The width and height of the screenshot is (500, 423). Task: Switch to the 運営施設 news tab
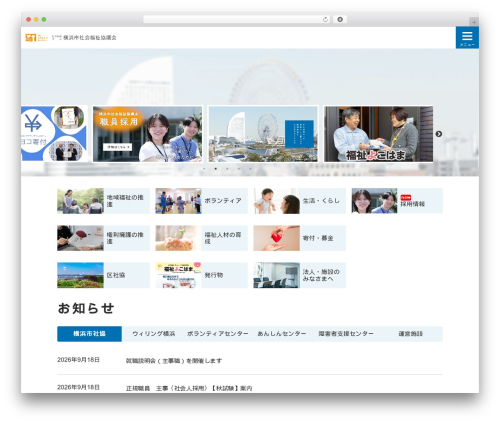410,334
